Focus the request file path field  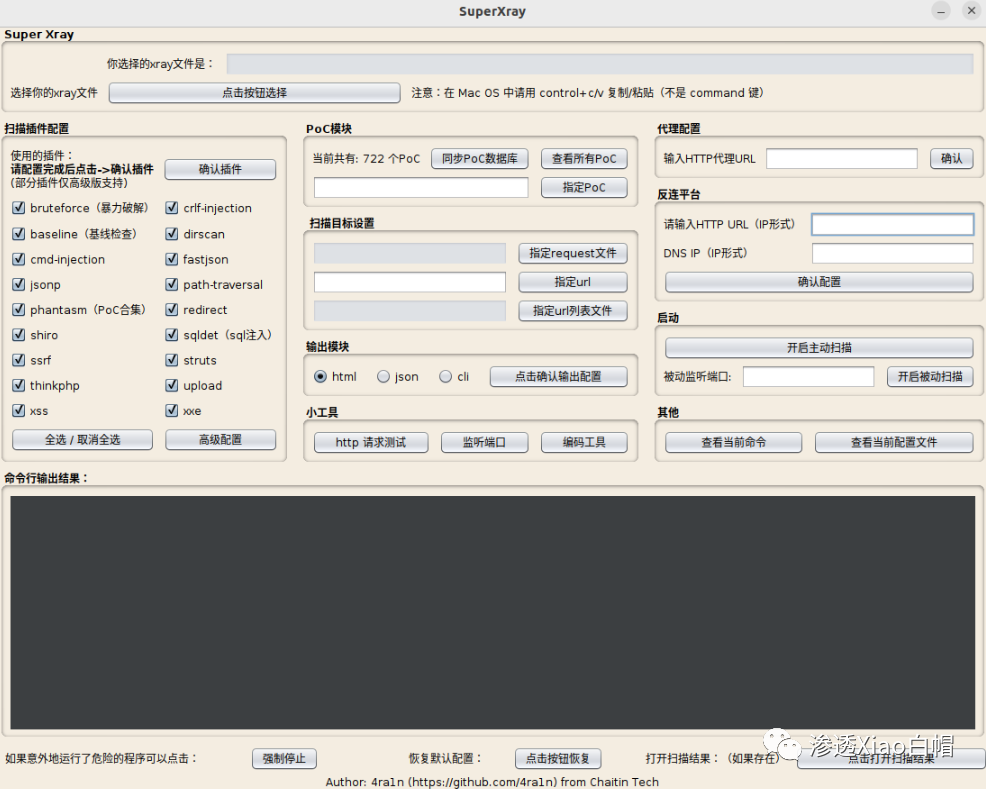(x=410, y=253)
